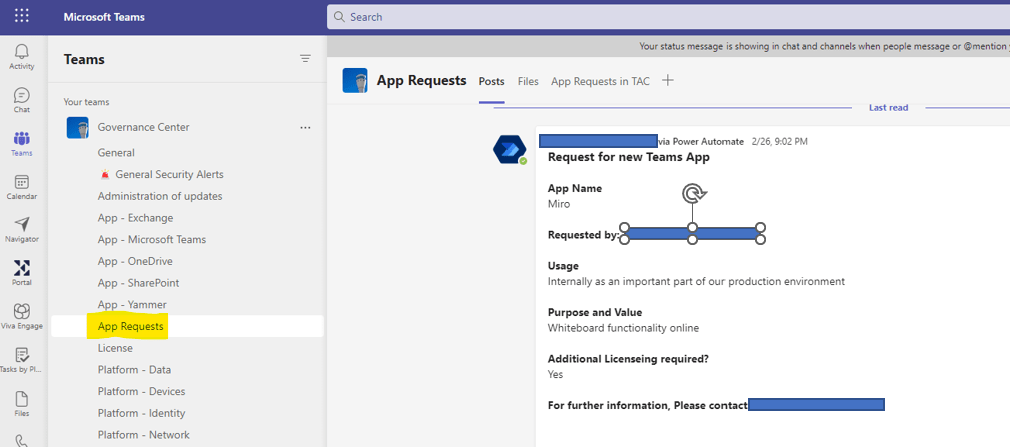Image resolution: width=1010 pixels, height=448 pixels.
Task: Open the Files app in sidebar
Action: [x=21, y=403]
